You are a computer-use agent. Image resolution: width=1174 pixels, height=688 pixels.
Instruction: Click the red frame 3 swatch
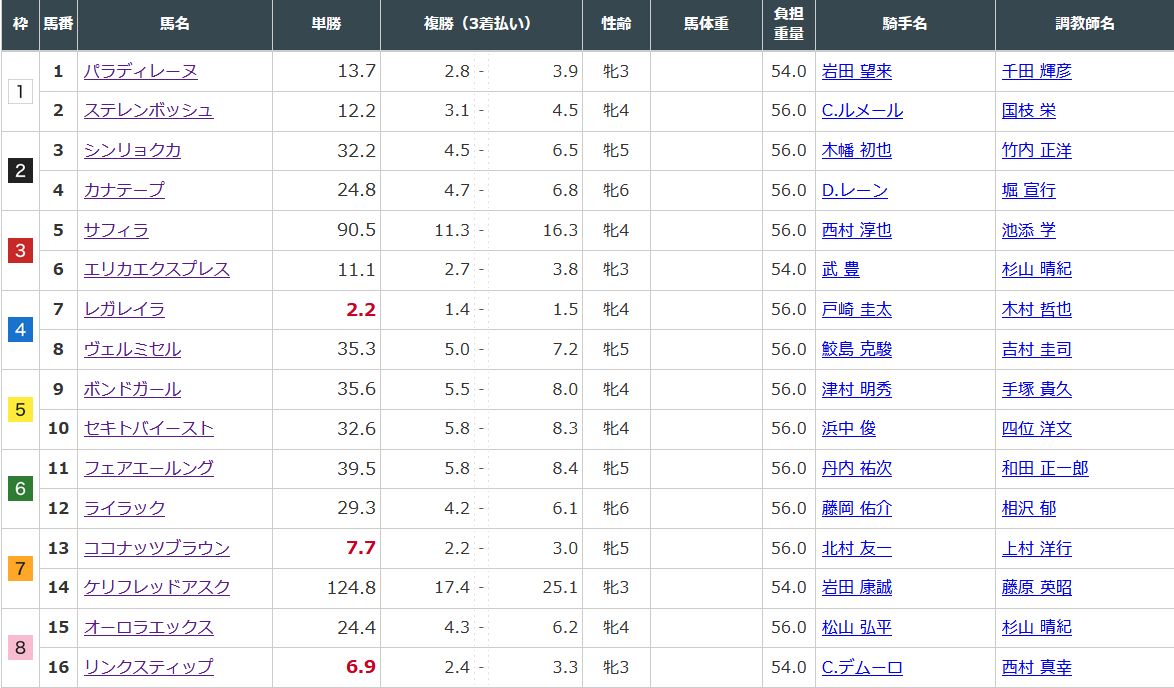tap(20, 250)
